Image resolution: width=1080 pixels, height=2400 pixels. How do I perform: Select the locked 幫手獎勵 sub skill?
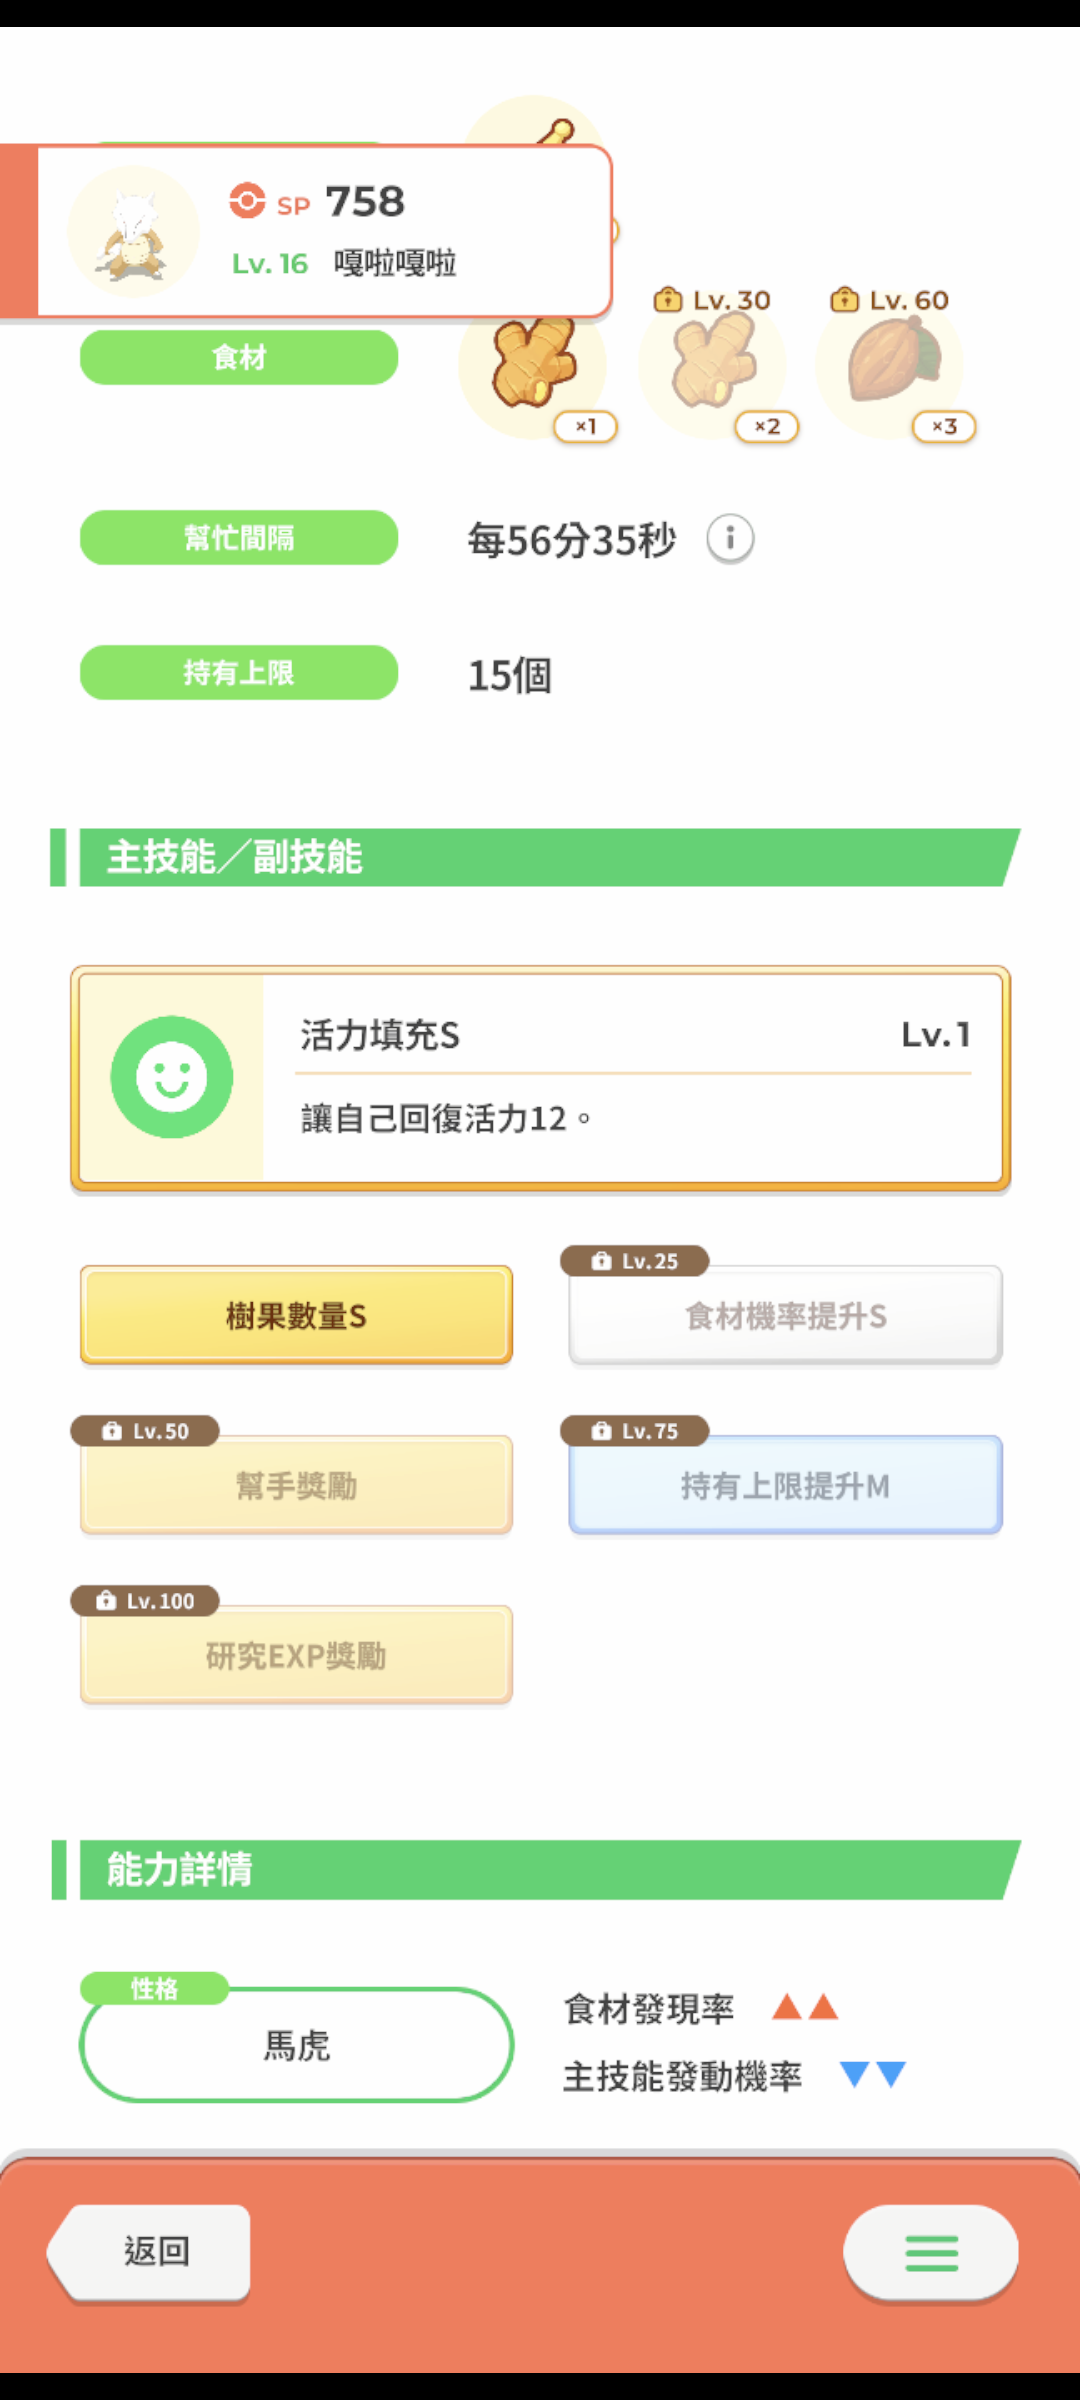coord(296,1485)
